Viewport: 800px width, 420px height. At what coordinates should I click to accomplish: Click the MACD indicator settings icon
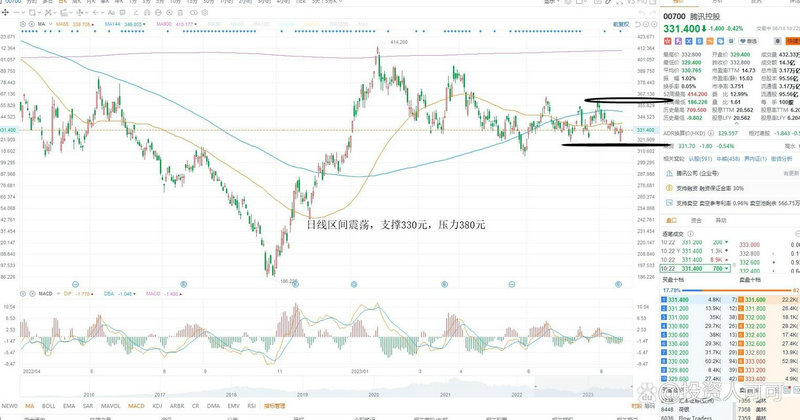(x=23, y=294)
